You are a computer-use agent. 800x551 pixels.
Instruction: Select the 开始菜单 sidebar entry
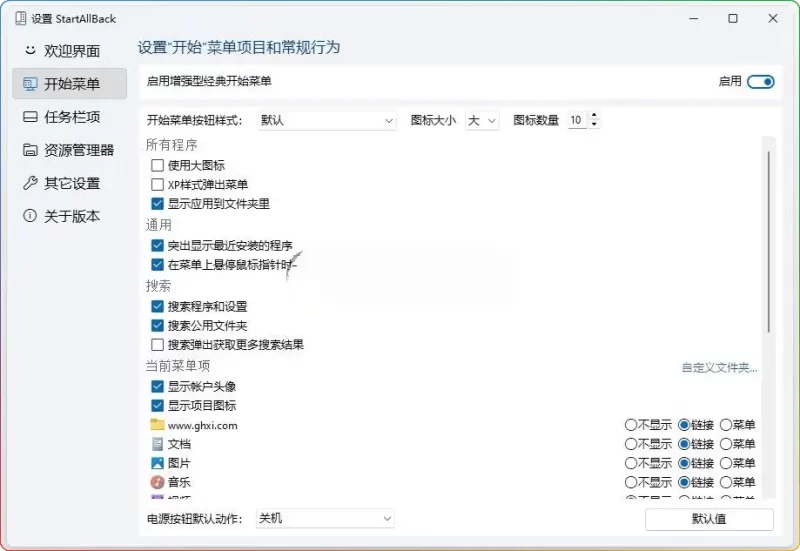point(69,84)
